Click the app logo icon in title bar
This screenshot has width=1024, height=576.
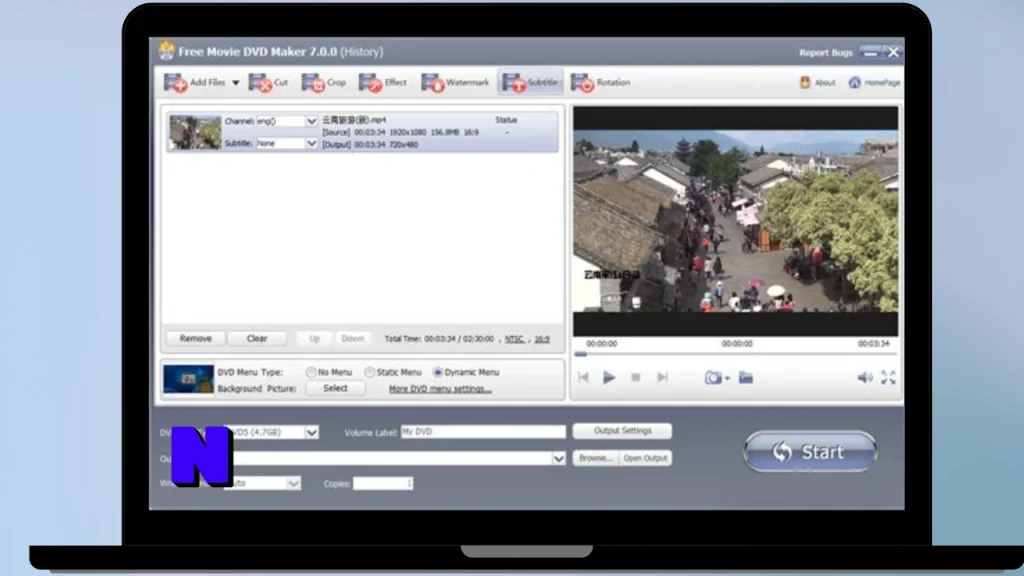pos(167,51)
